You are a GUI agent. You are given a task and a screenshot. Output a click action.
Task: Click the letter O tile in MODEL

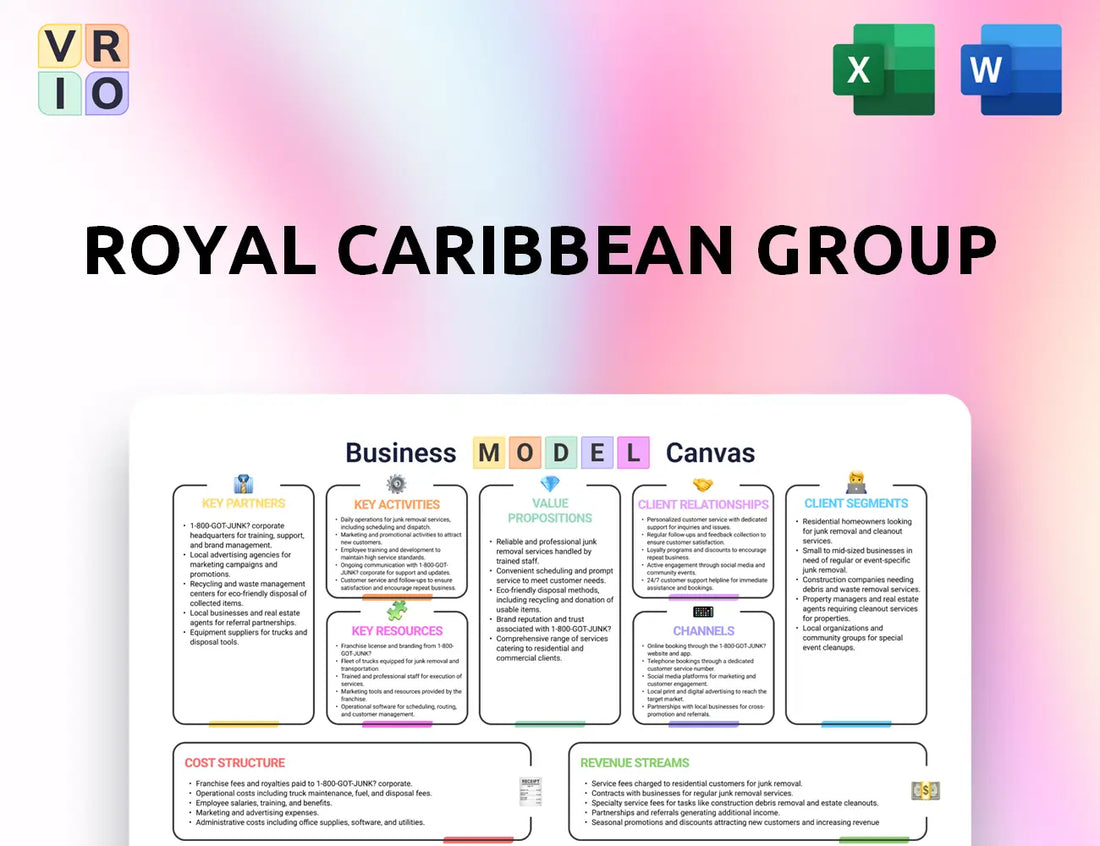click(525, 453)
